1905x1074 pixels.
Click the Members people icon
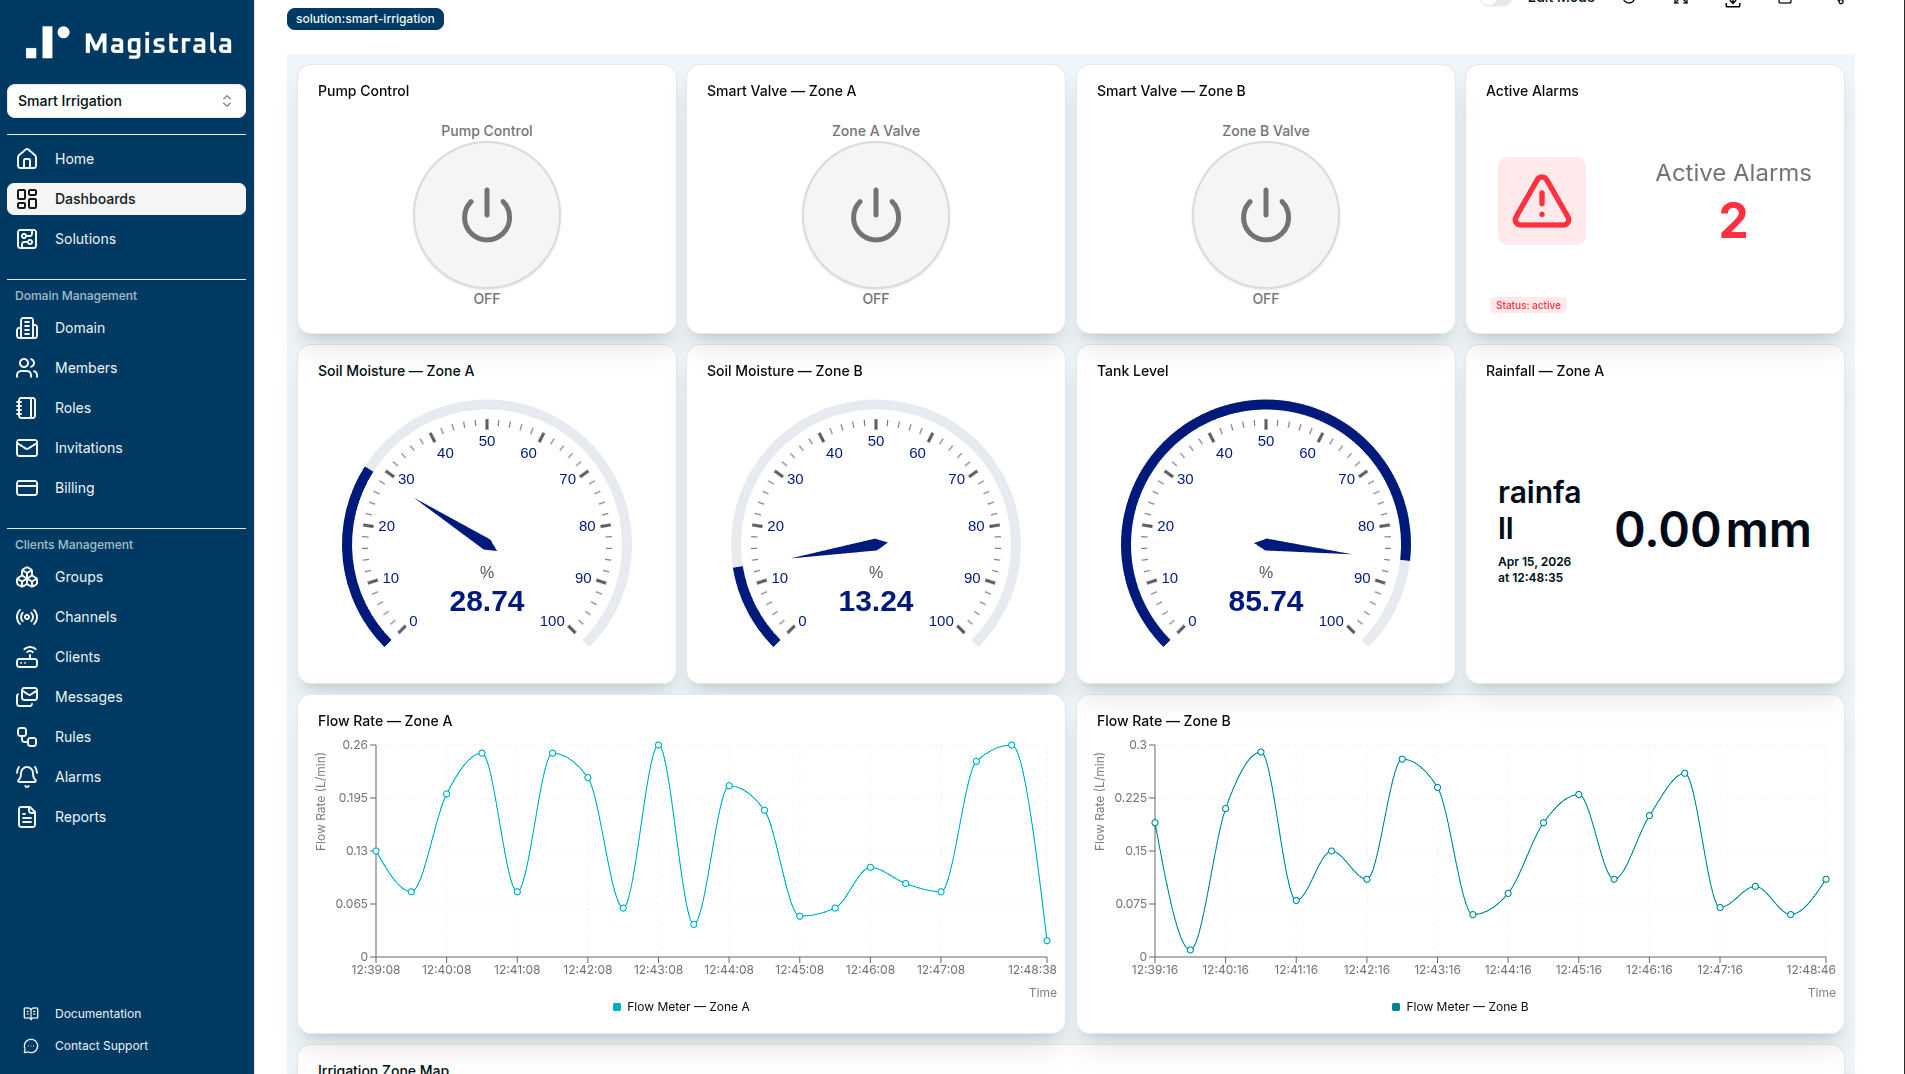pos(27,368)
